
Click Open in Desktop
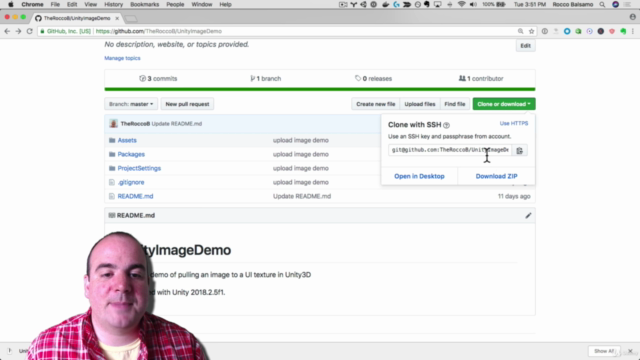pyautogui.click(x=419, y=176)
